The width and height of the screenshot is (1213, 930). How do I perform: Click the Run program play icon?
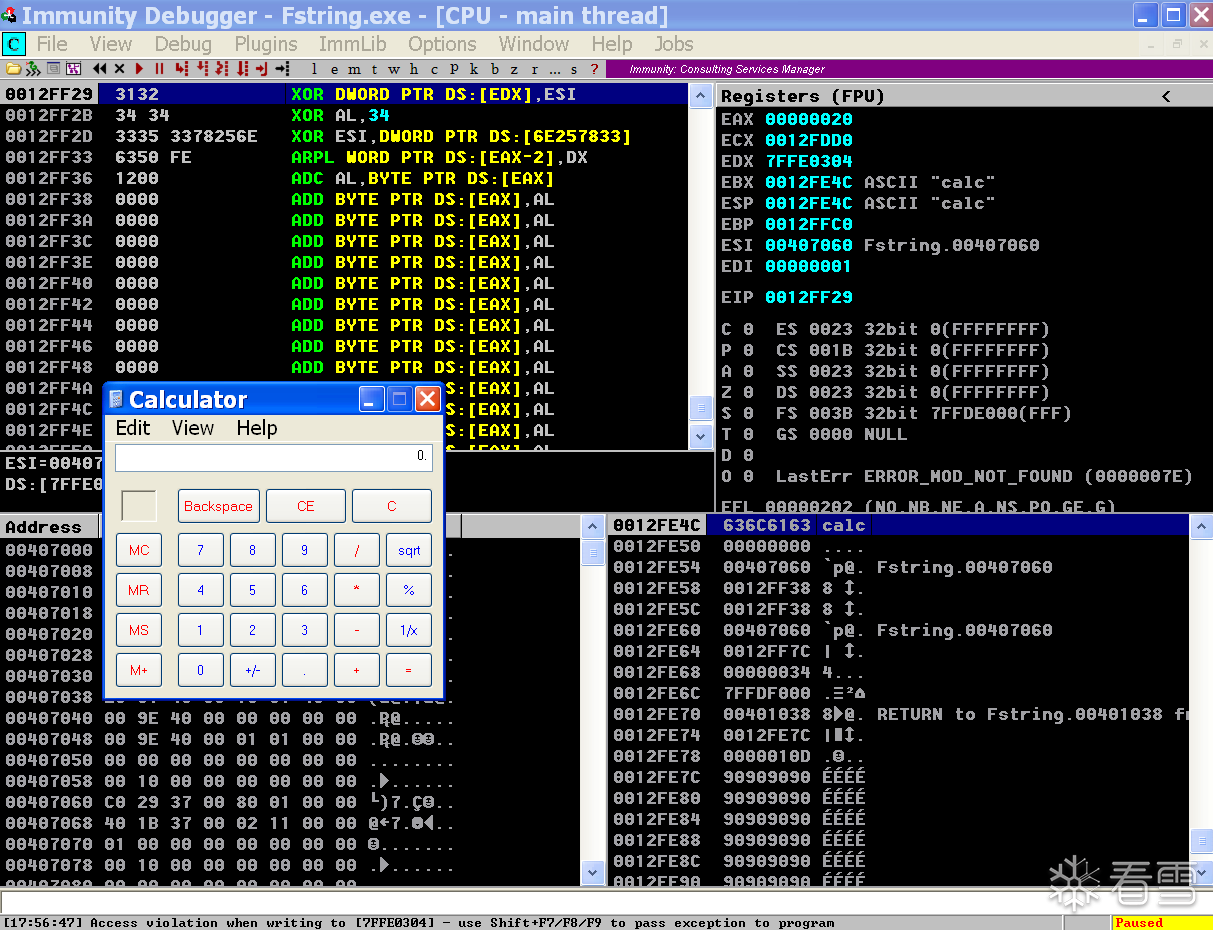pyautogui.click(x=139, y=69)
